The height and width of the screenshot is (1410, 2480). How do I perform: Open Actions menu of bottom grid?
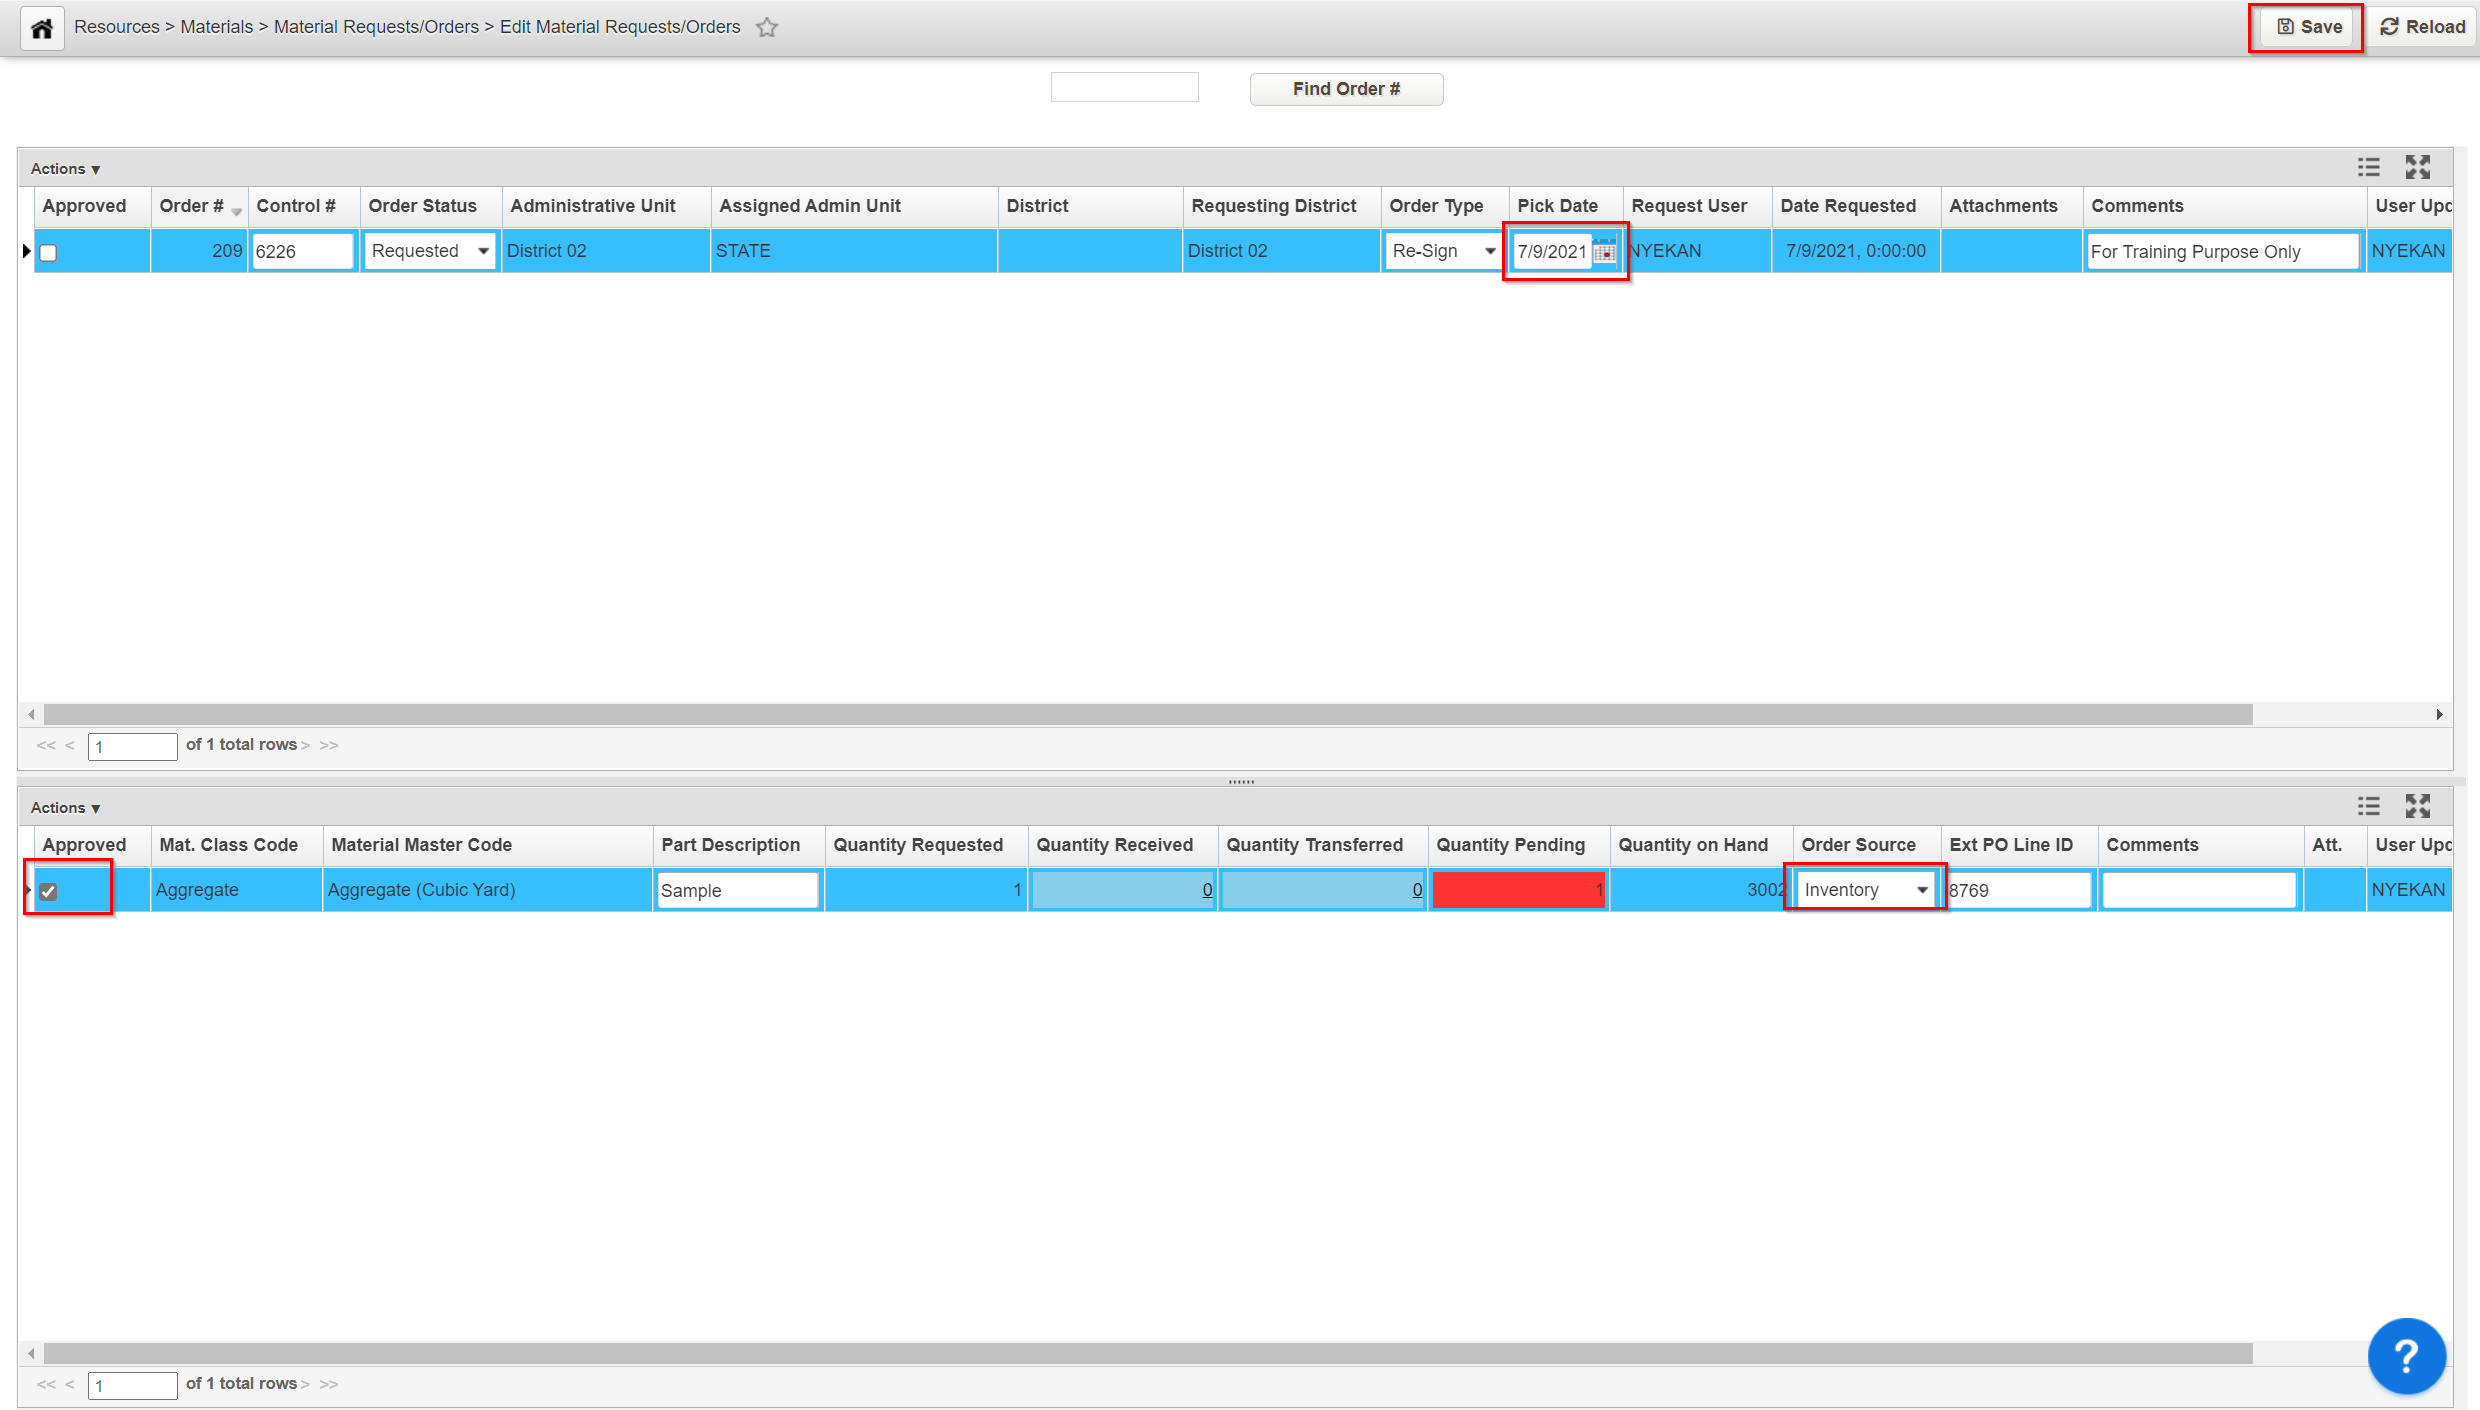(65, 808)
